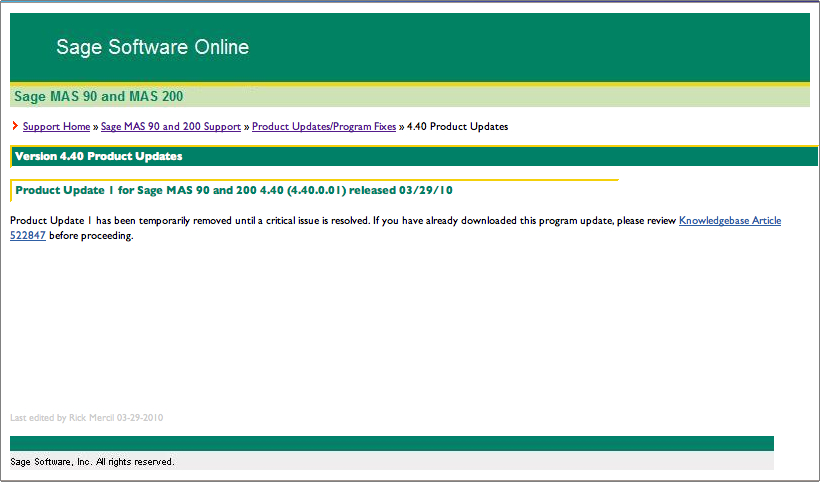Click the Sage Software Online banner title

click(153, 47)
